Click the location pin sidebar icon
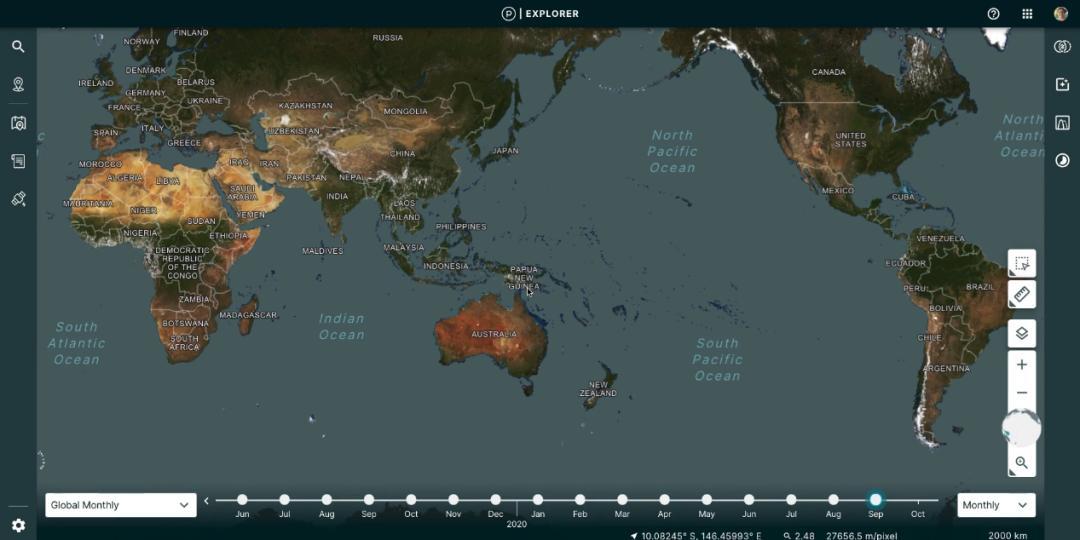This screenshot has height=540, width=1080. tap(18, 85)
